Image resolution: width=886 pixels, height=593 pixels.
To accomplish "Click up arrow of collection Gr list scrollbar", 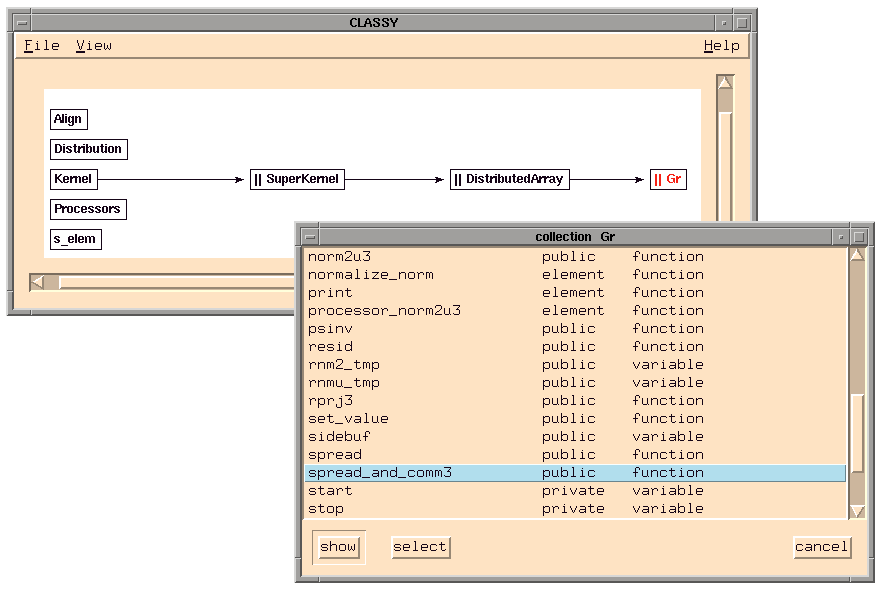I will [857, 256].
